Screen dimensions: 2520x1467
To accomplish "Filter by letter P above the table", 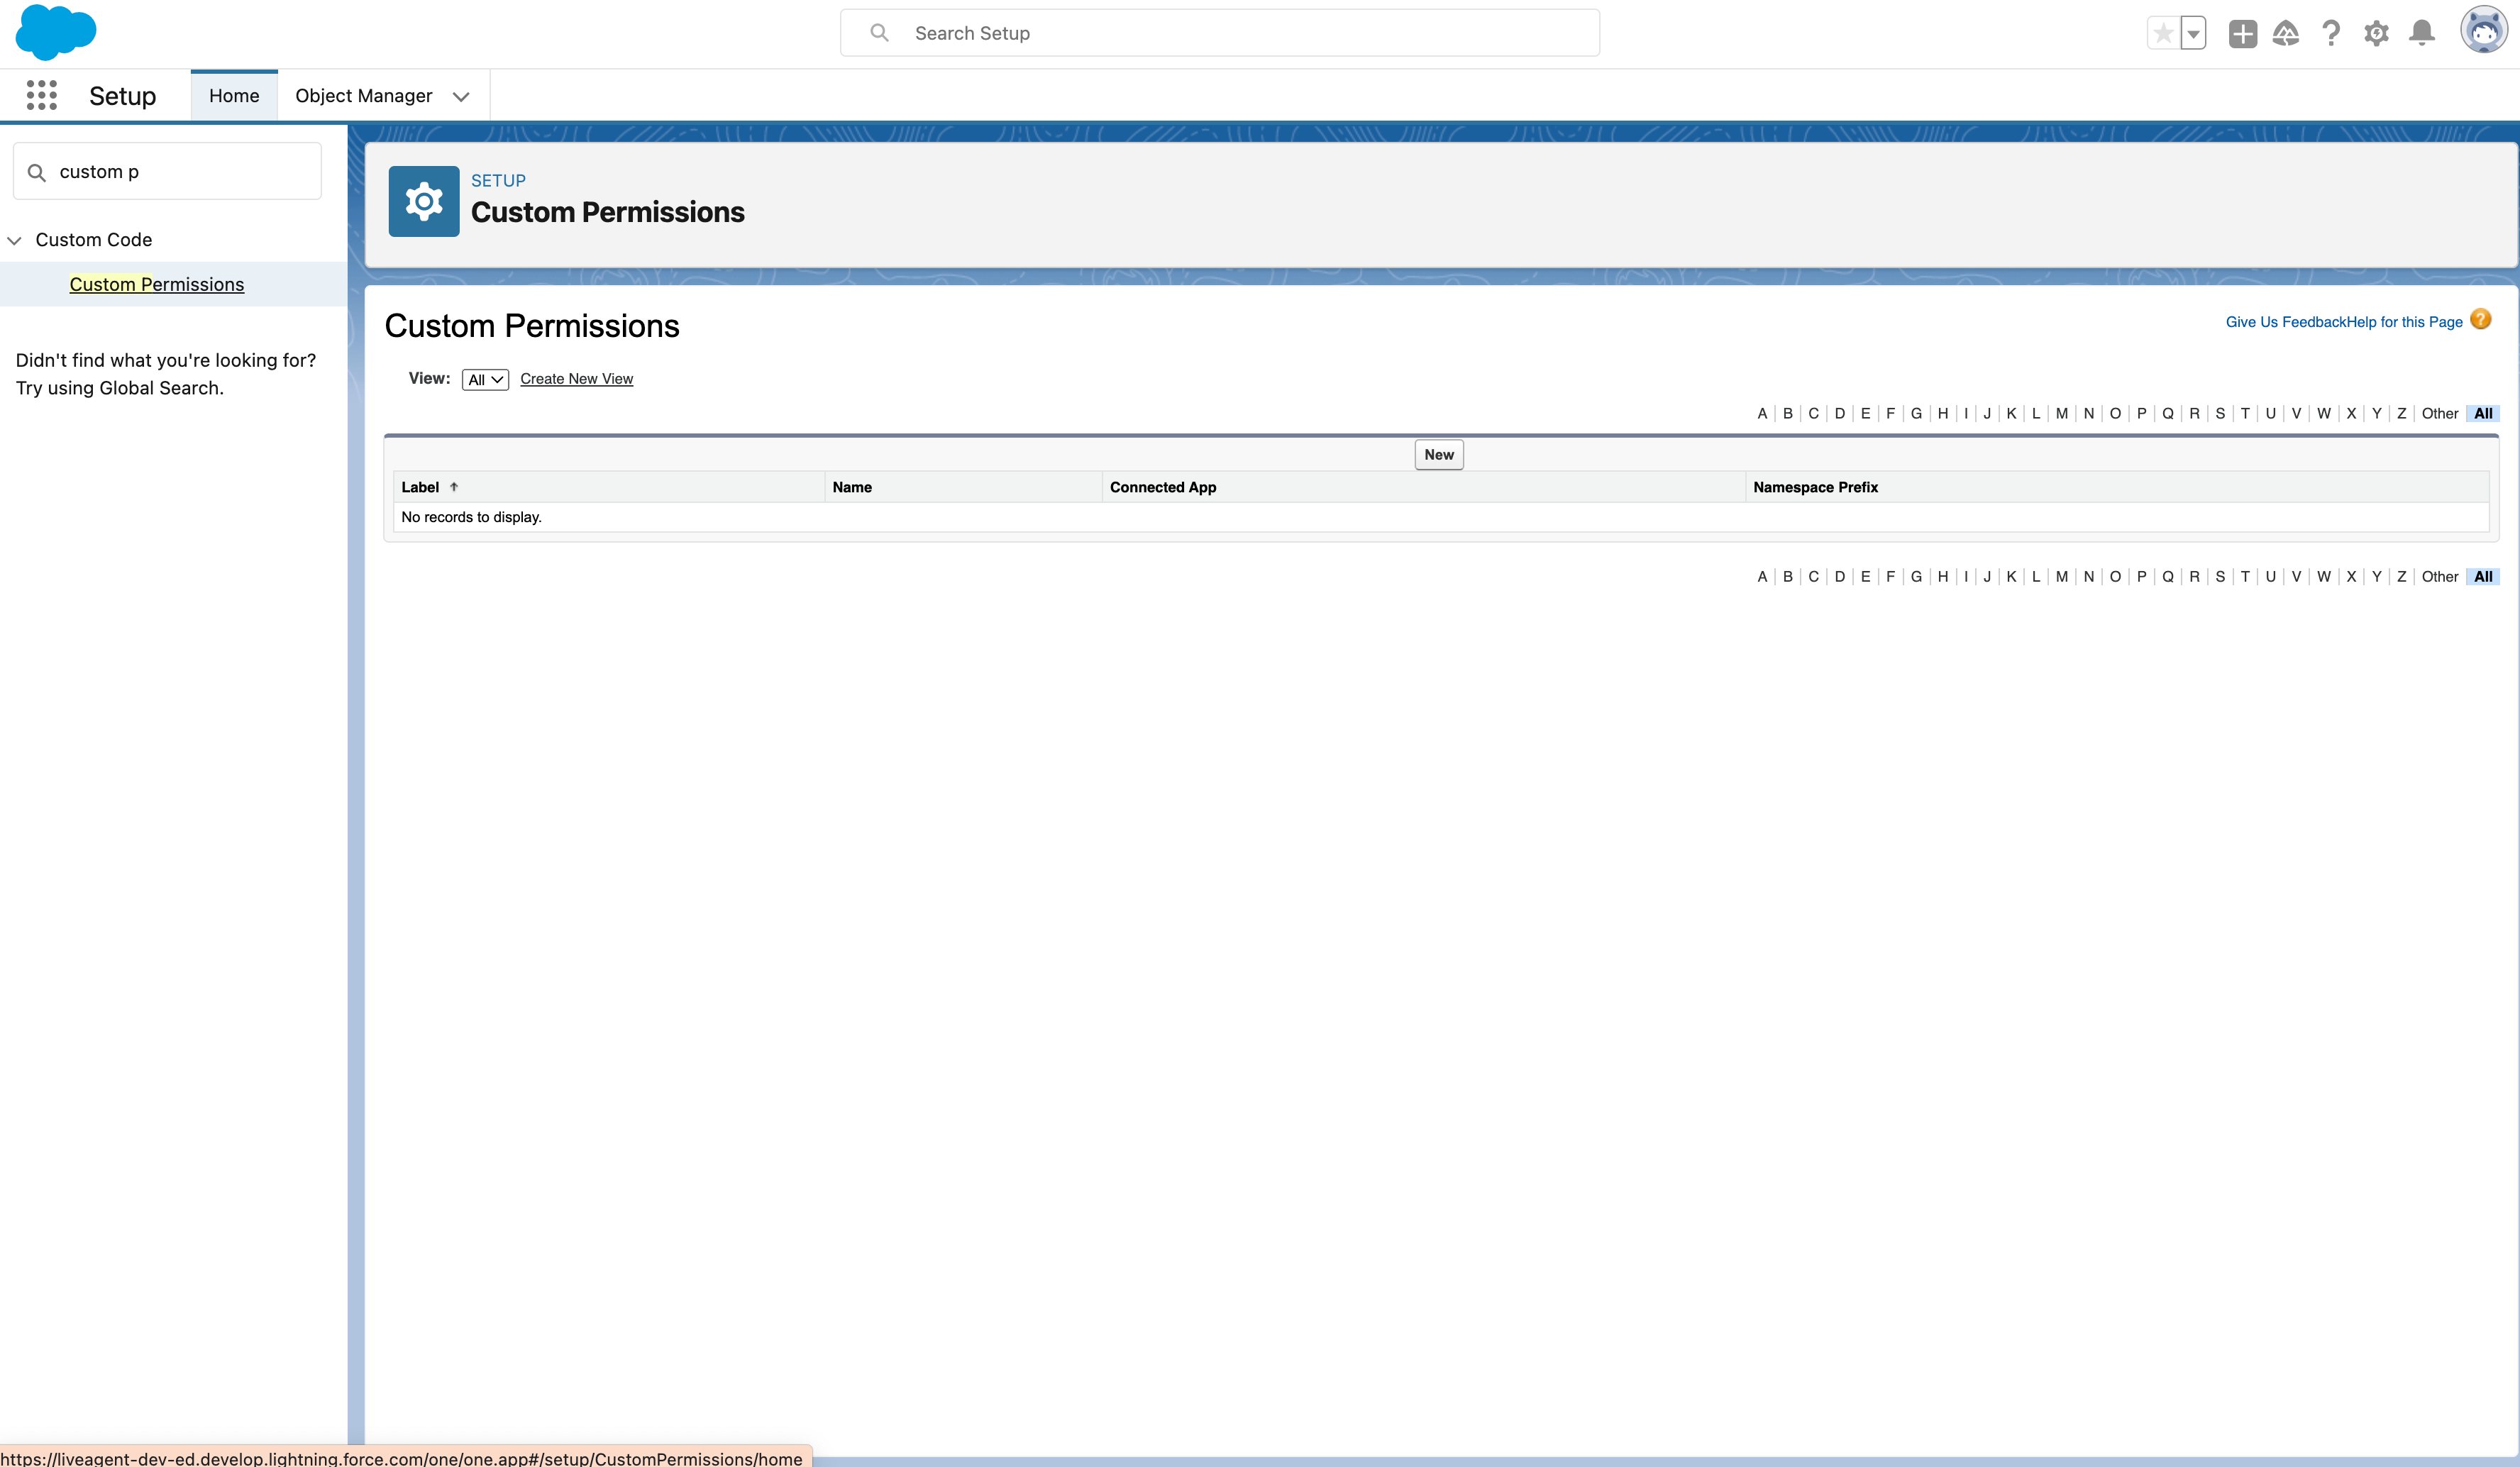I will 2141,413.
